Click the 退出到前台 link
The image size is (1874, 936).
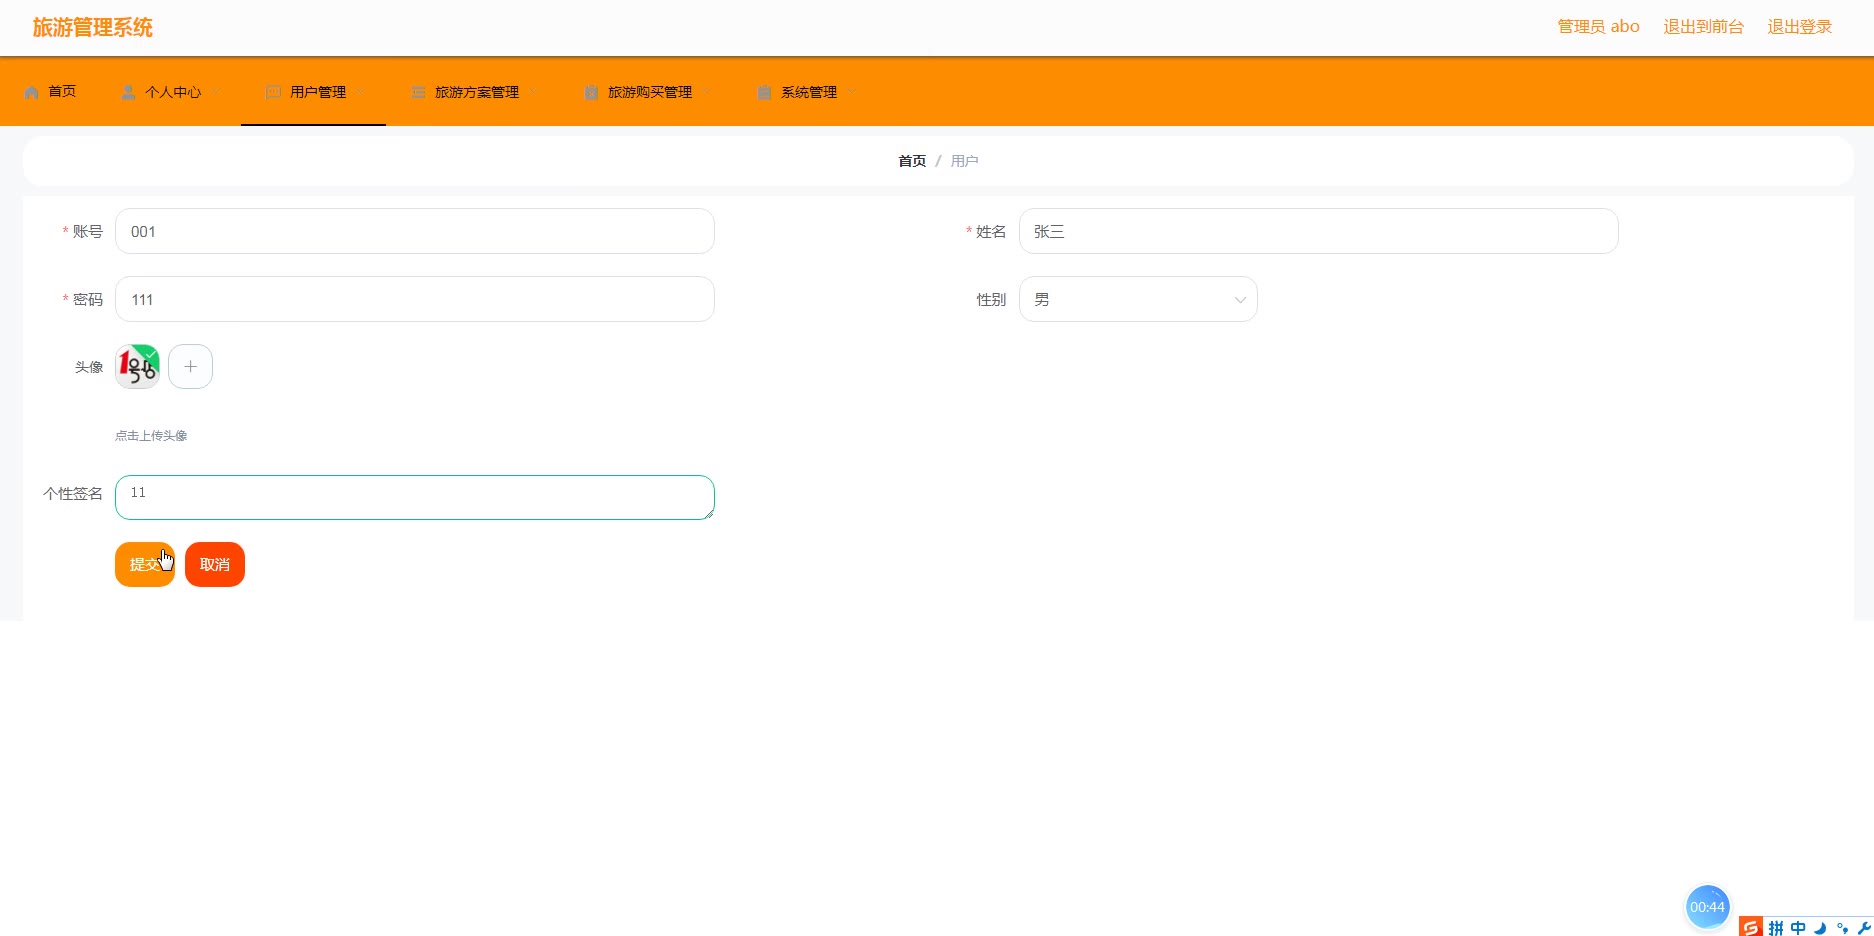pyautogui.click(x=1703, y=27)
